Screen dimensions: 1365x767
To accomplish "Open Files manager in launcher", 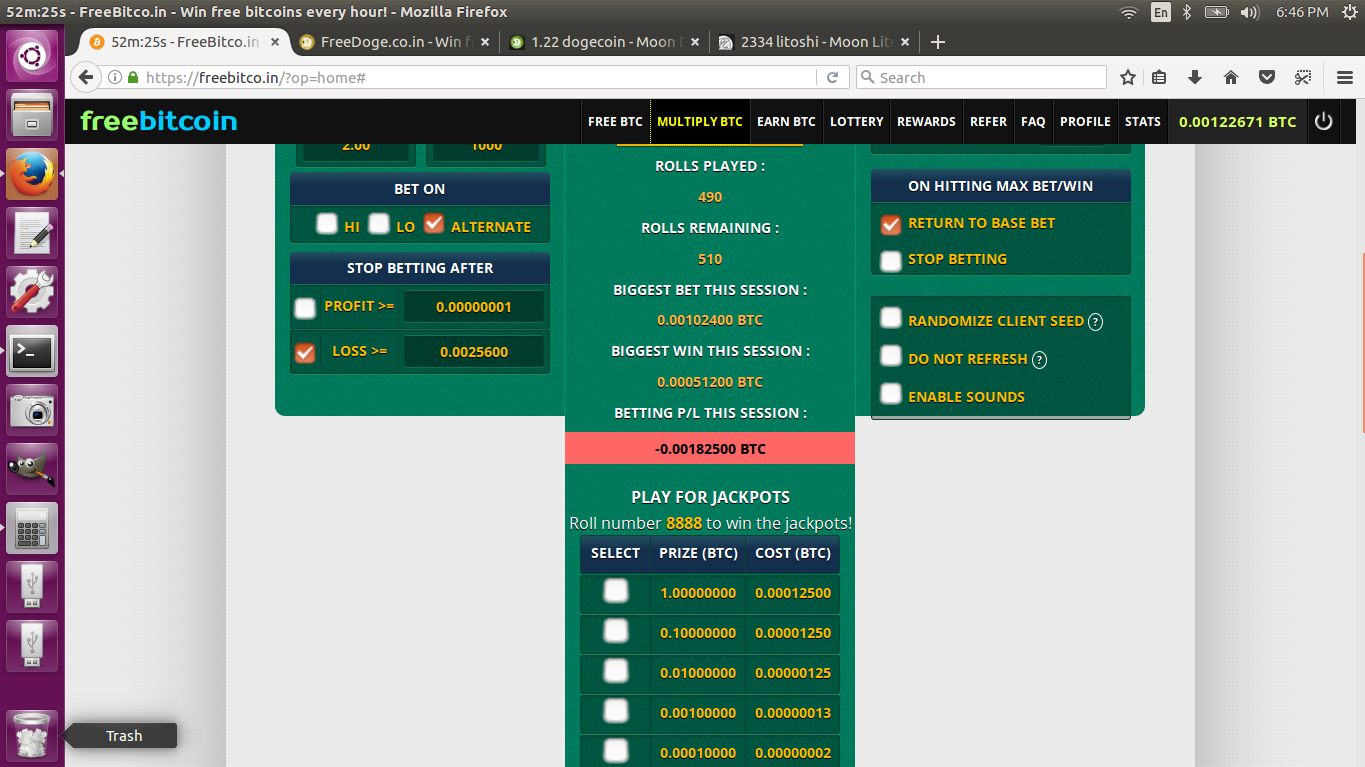I will tap(33, 115).
